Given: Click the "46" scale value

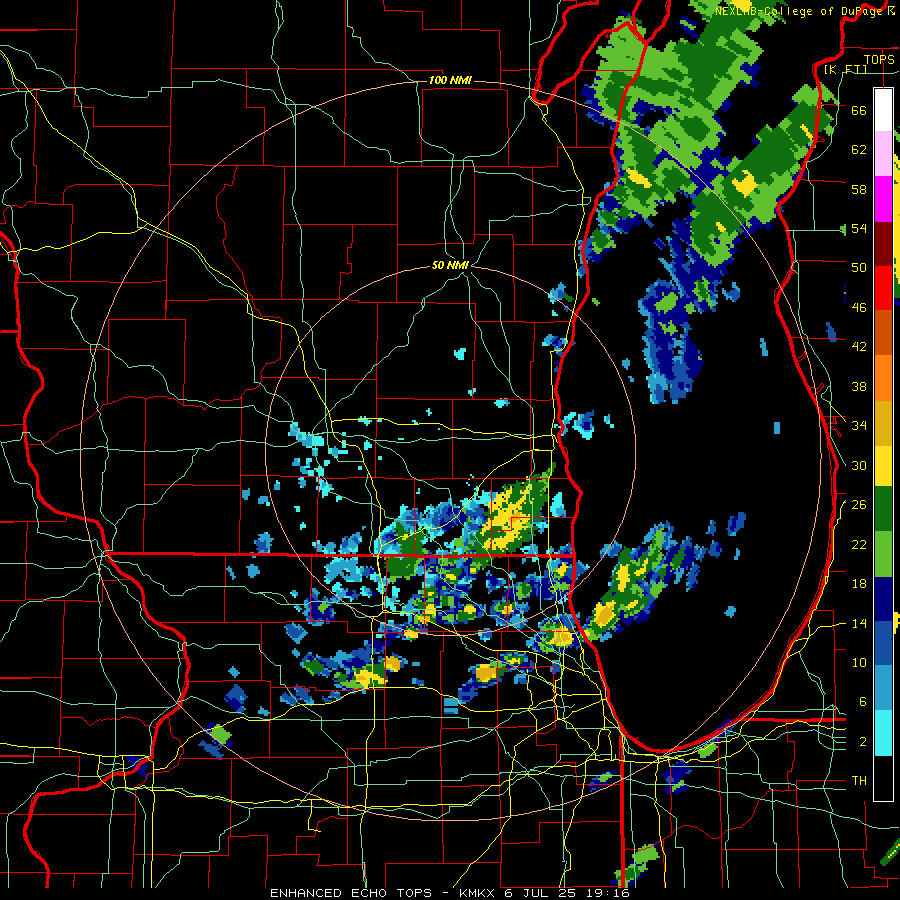Looking at the screenshot, I should point(859,308).
